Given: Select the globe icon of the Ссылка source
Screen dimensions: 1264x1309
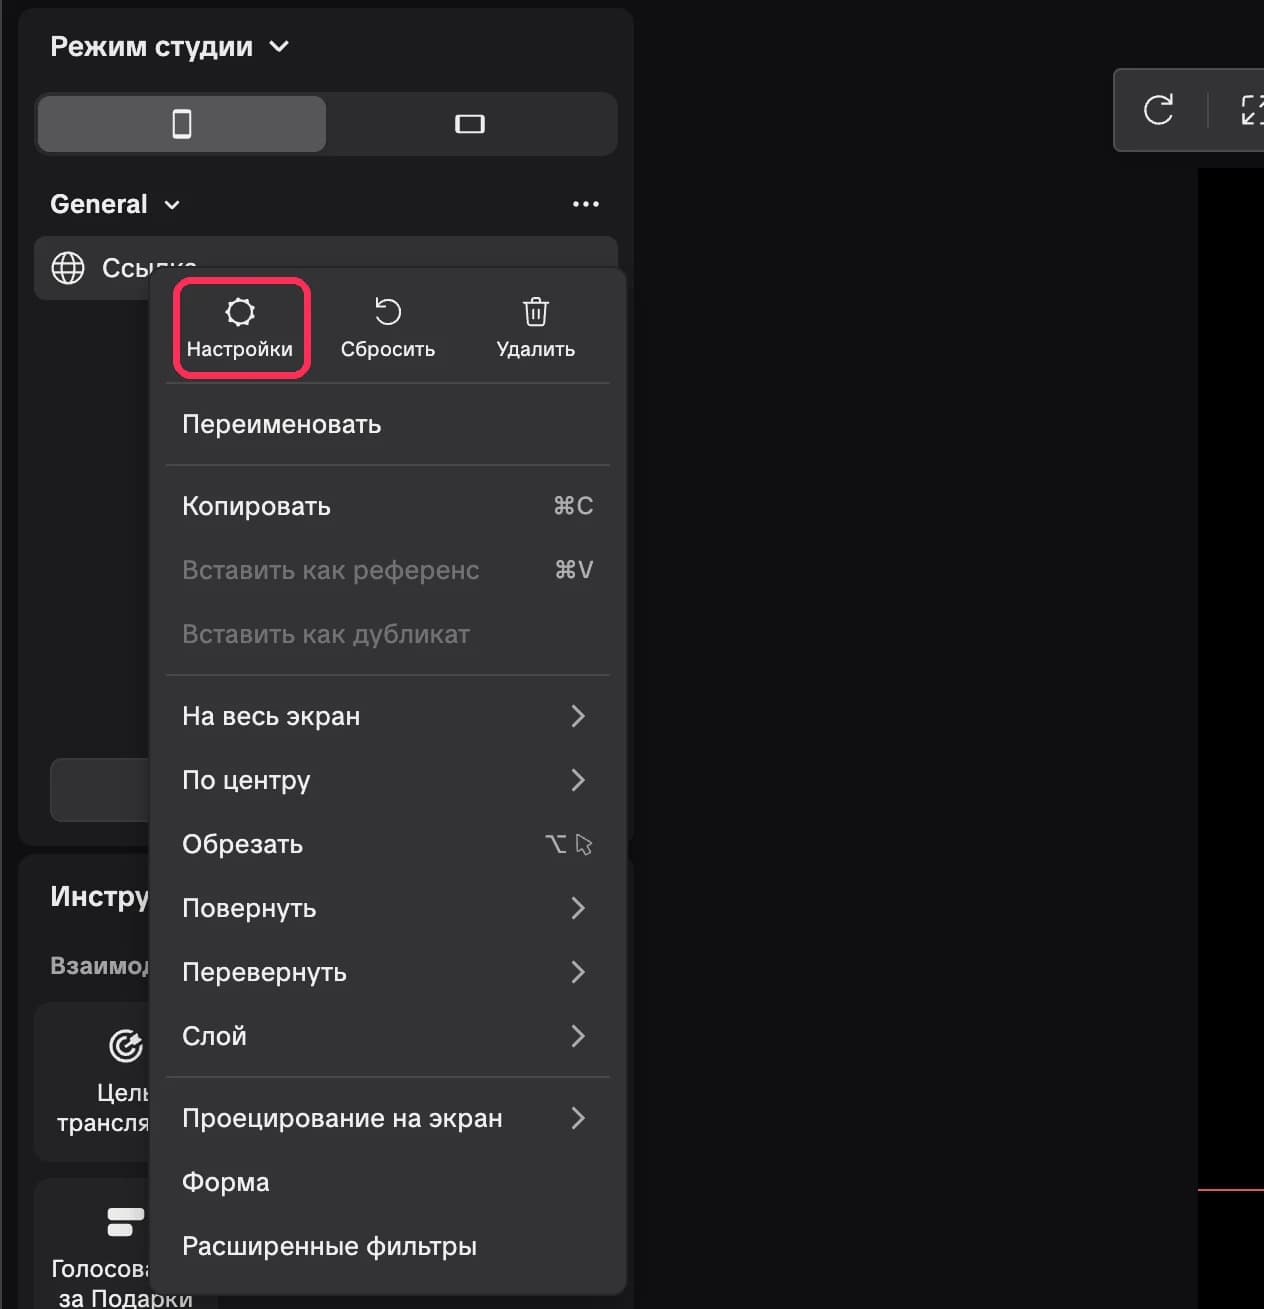Looking at the screenshot, I should click(68, 268).
